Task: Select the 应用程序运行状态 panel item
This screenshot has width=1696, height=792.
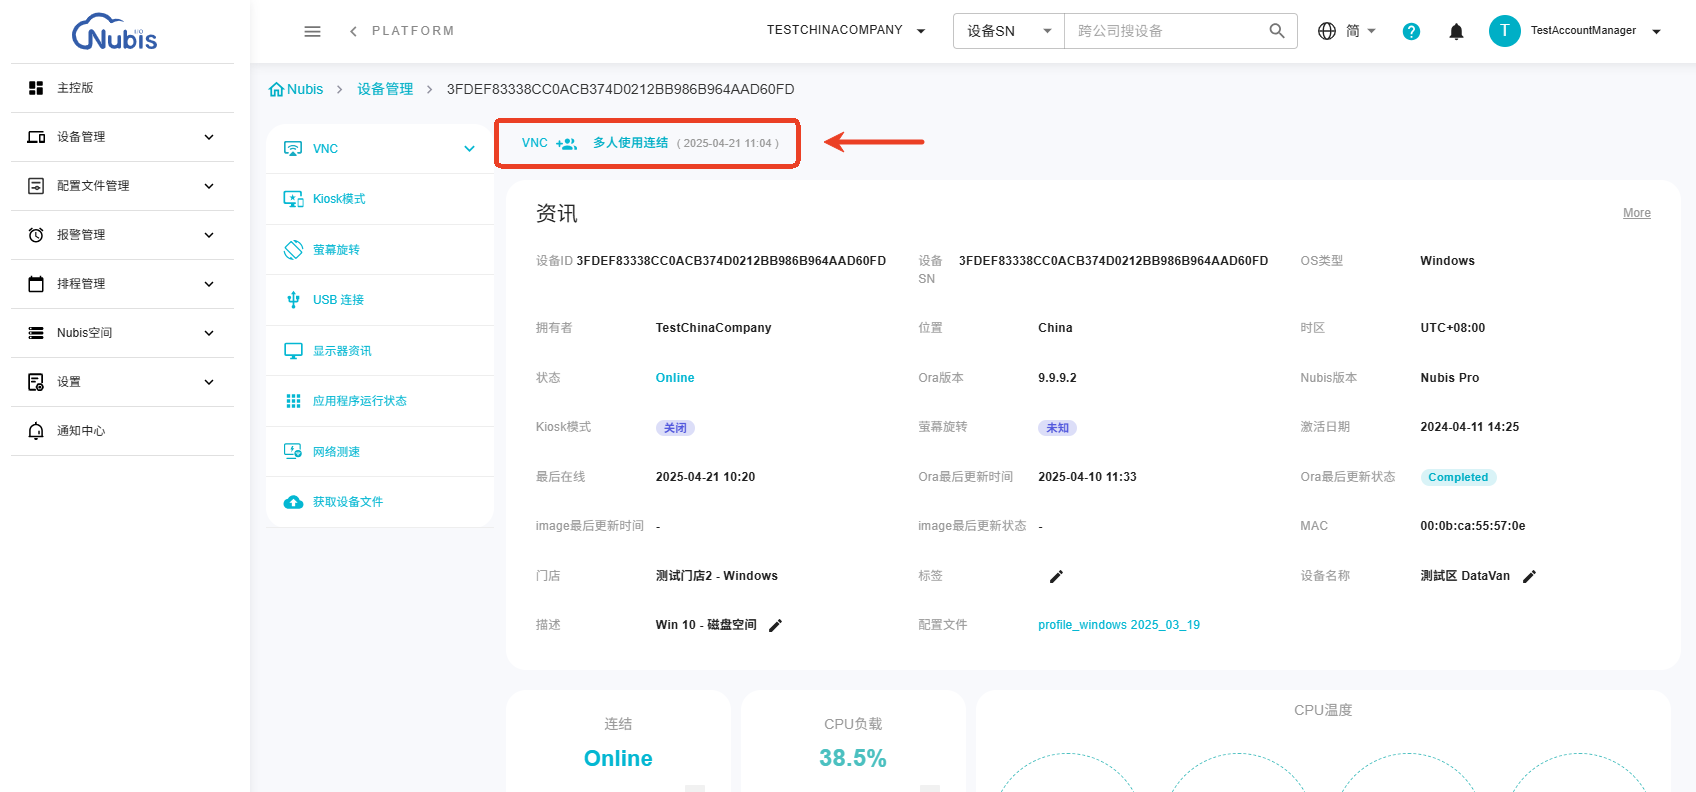Action: [380, 401]
